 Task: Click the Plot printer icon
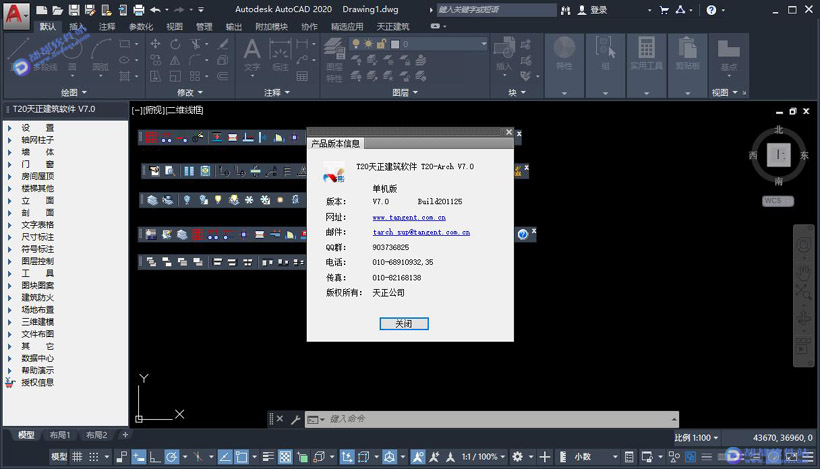(139, 10)
